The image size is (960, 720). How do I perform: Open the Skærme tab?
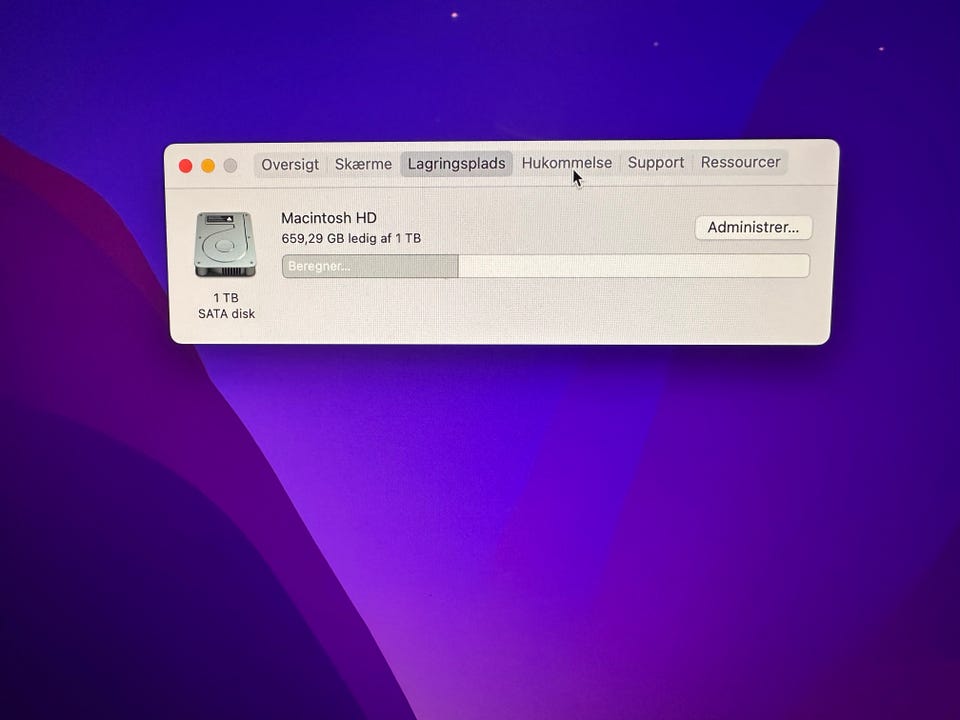pos(363,164)
